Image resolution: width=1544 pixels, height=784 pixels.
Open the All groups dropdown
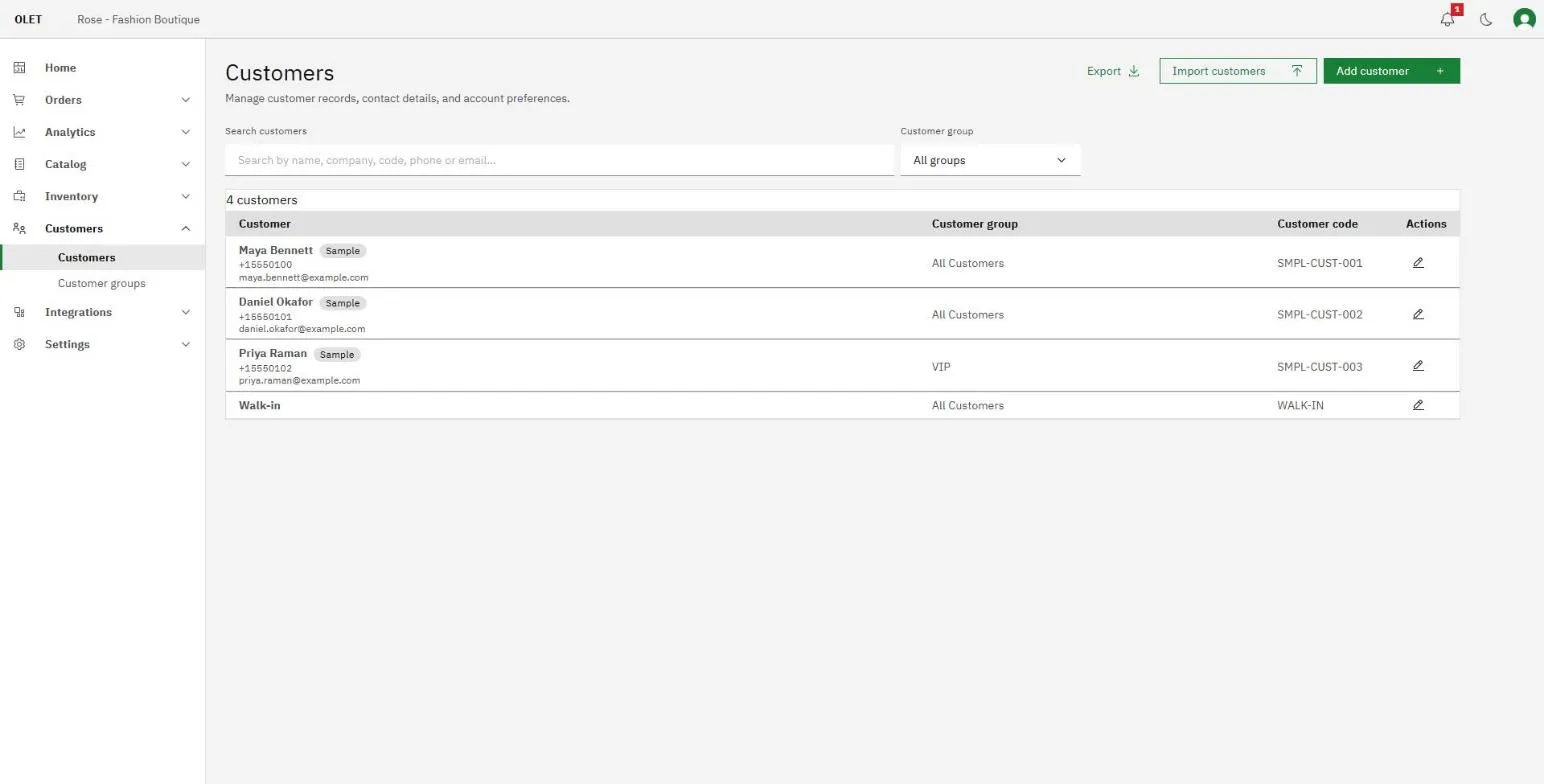pyautogui.click(x=990, y=160)
